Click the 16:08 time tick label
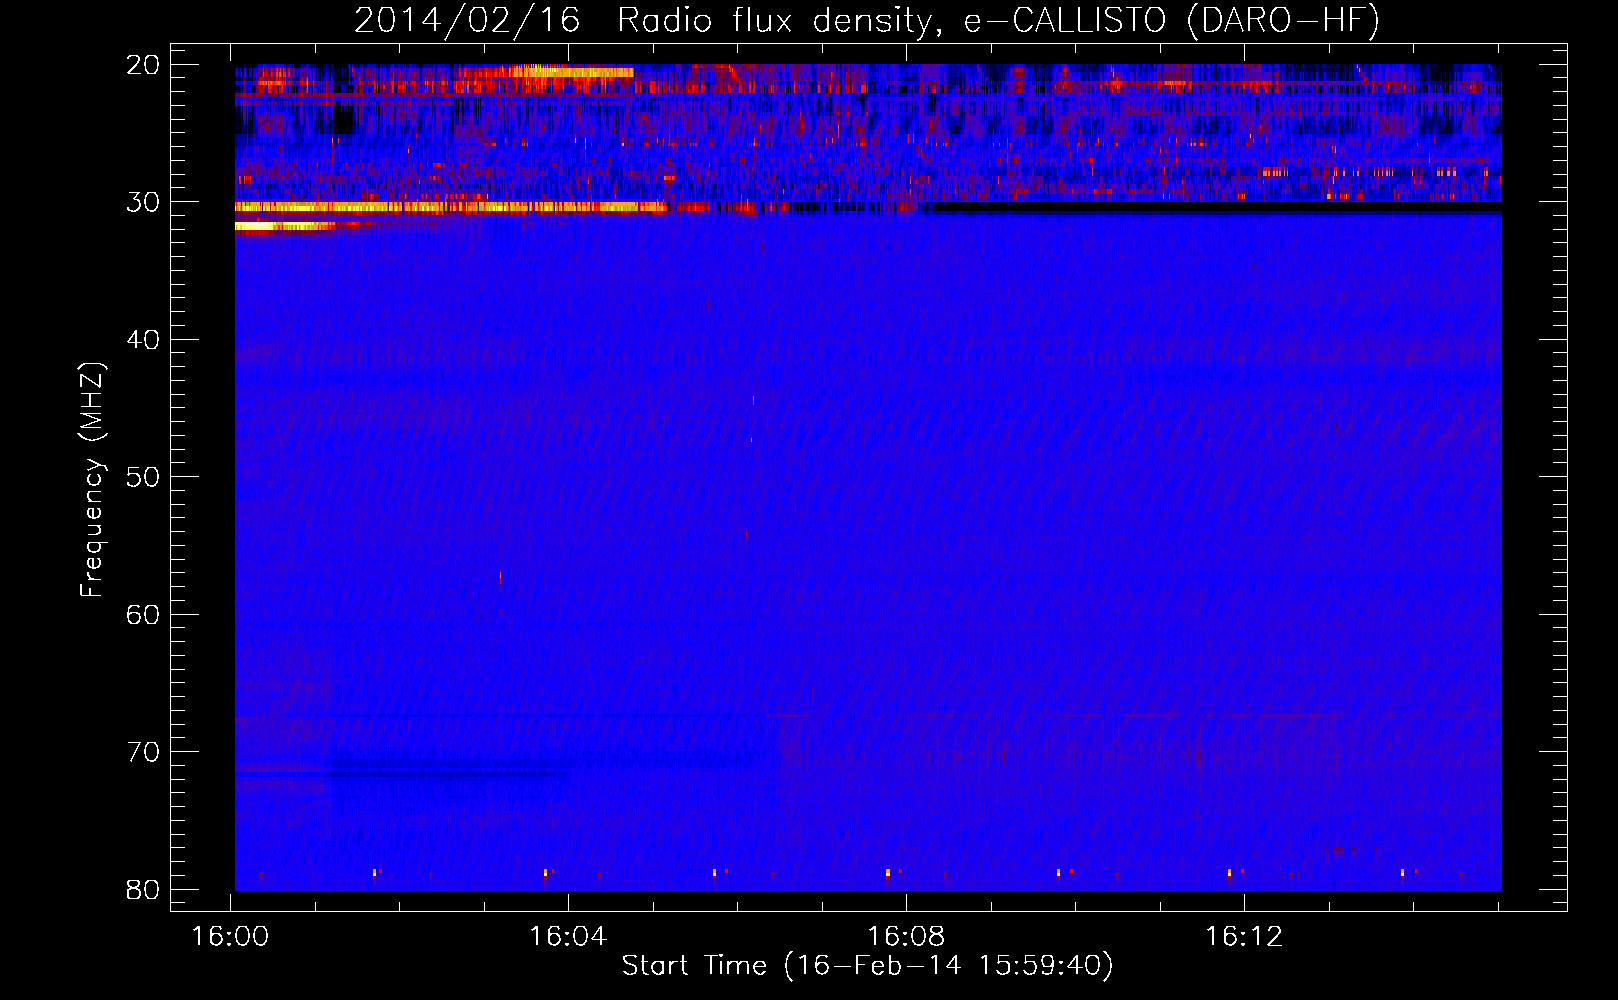1618x1000 pixels. pyautogui.click(x=906, y=937)
